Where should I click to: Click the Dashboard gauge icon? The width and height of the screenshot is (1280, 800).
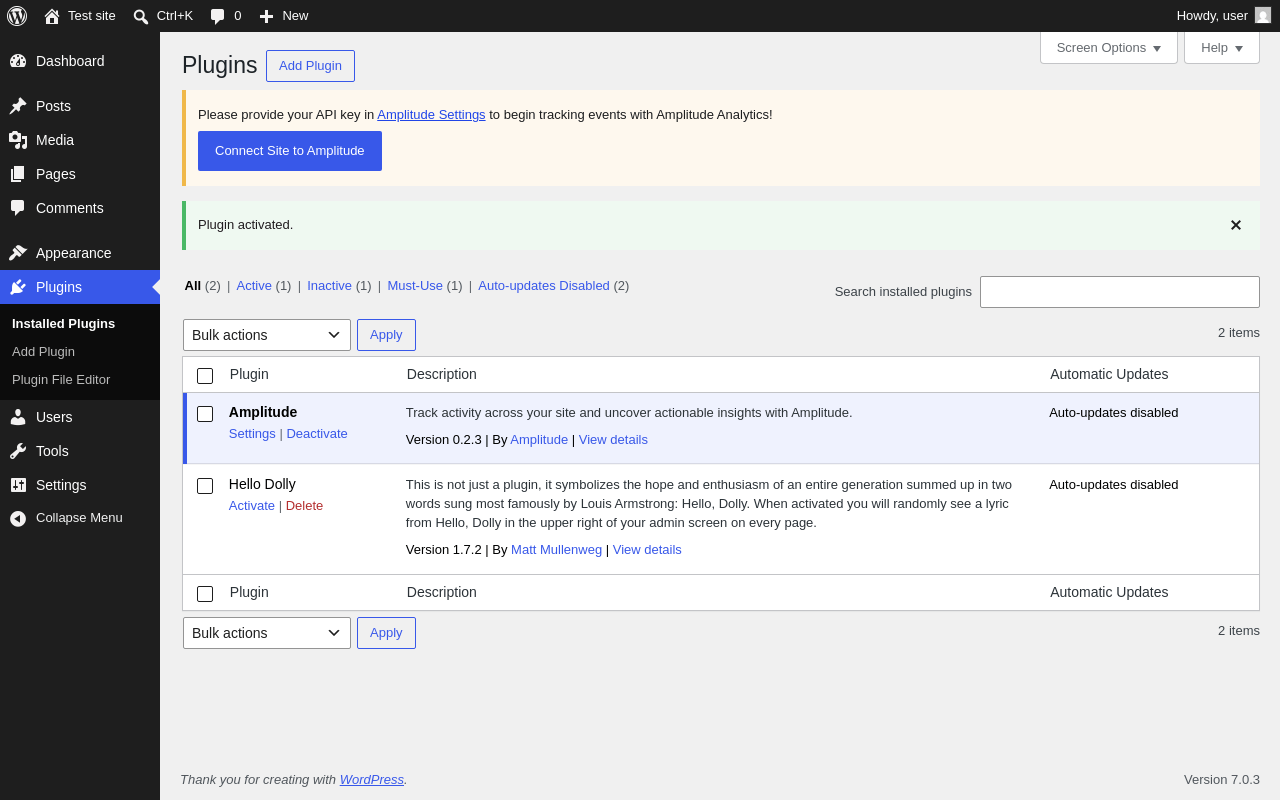pyautogui.click(x=18, y=61)
